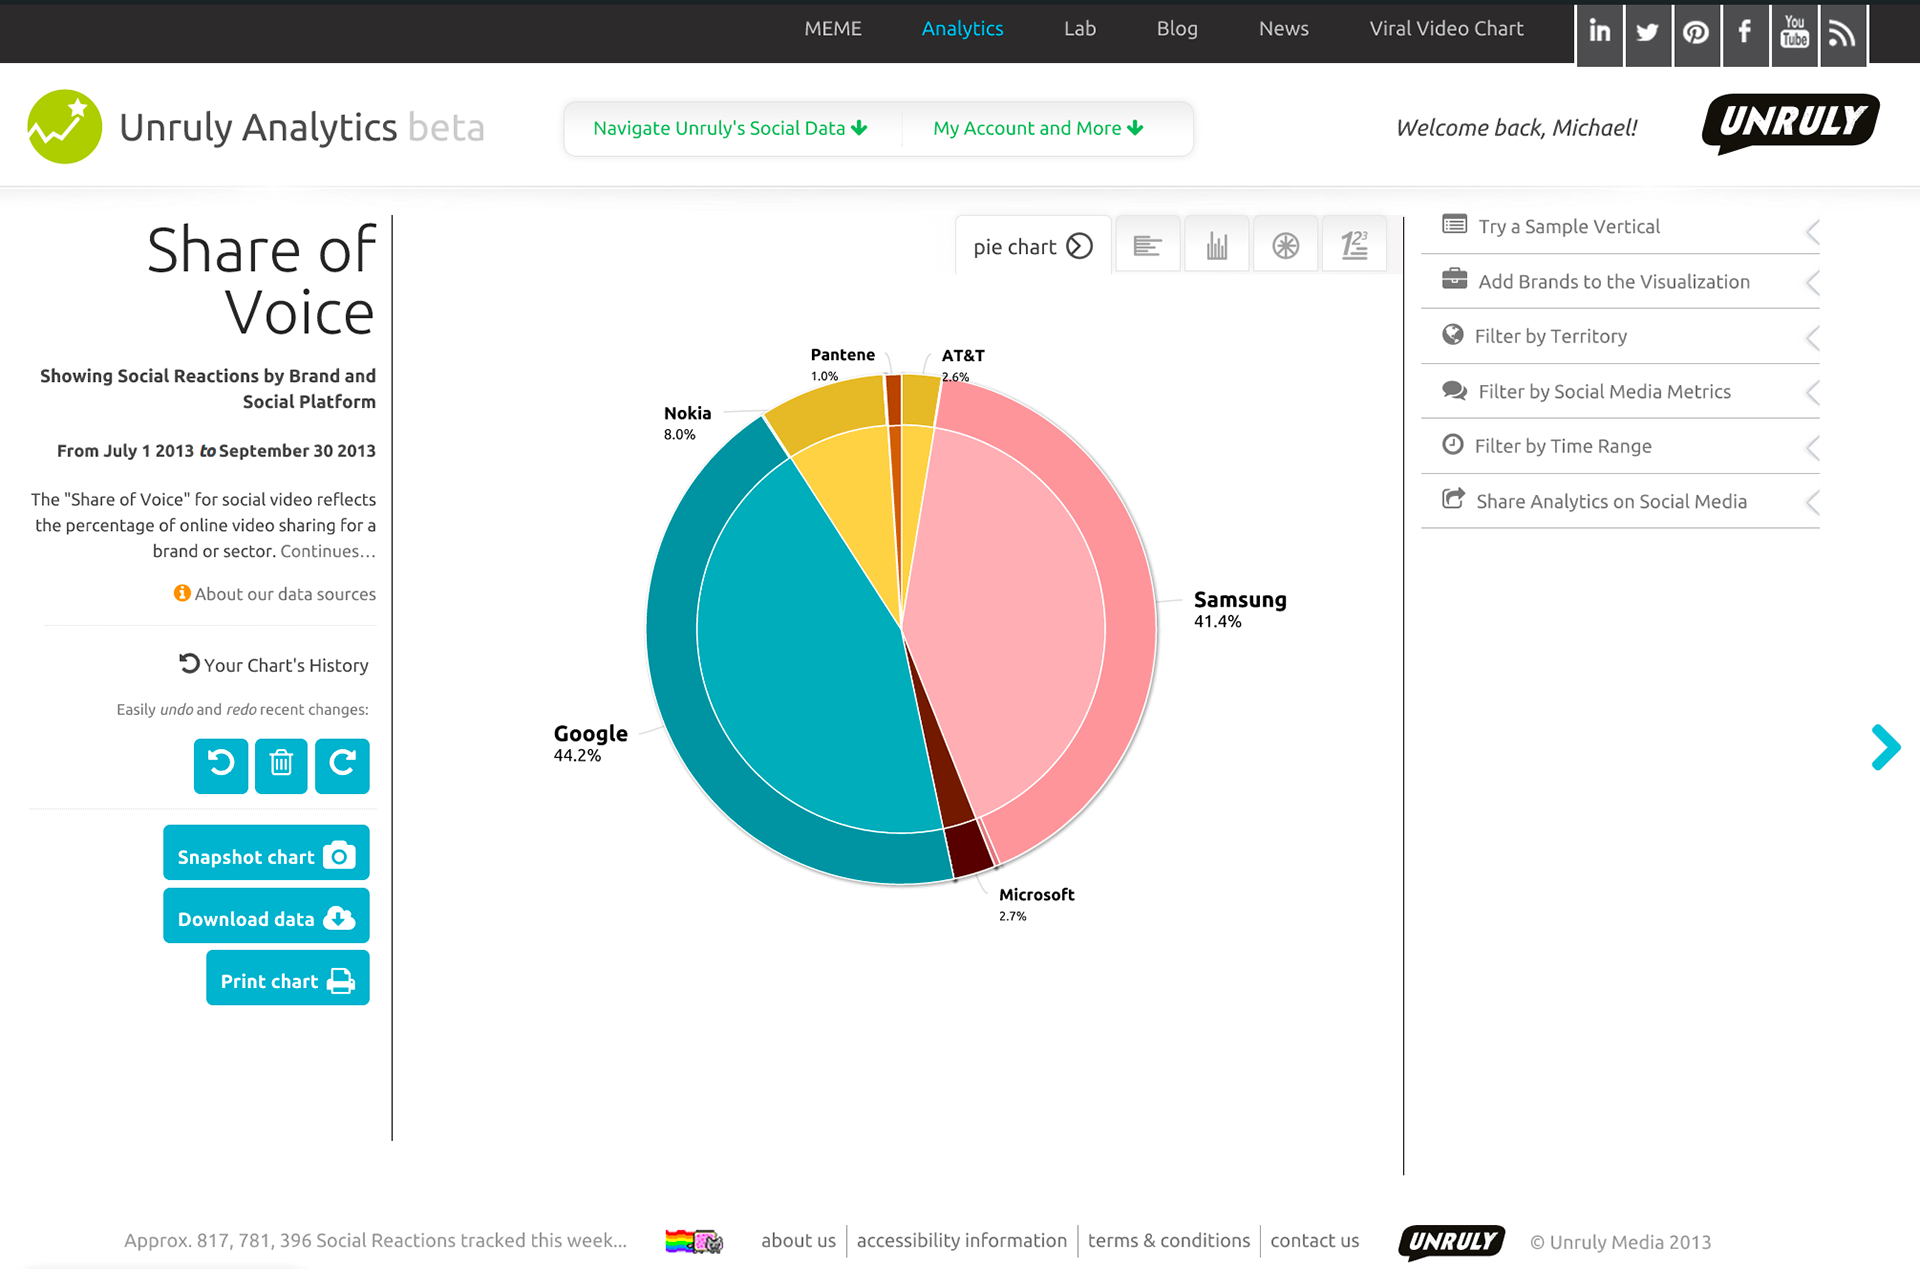Viewport: 1920px width, 1269px height.
Task: Expand Add Brands to the Visualization
Action: click(1613, 282)
